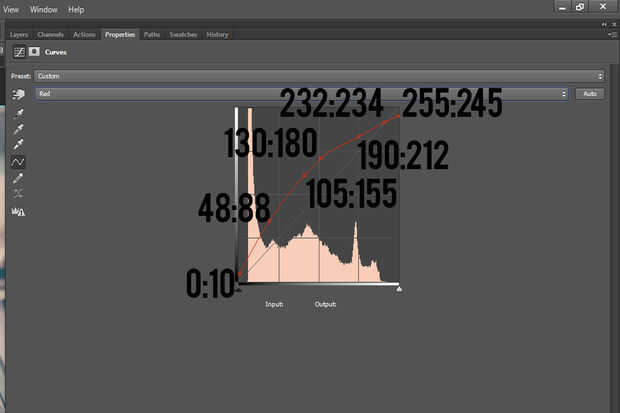This screenshot has width=620, height=413.
Task: Click the smooth curve values icon
Action: [18, 193]
